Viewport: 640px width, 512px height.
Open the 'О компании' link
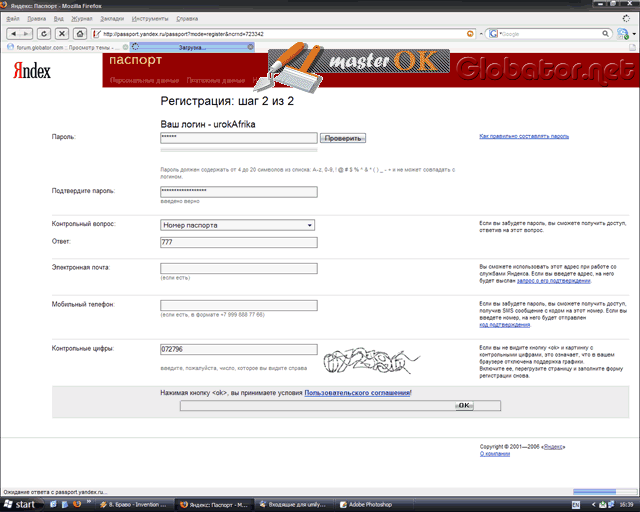[495, 454]
